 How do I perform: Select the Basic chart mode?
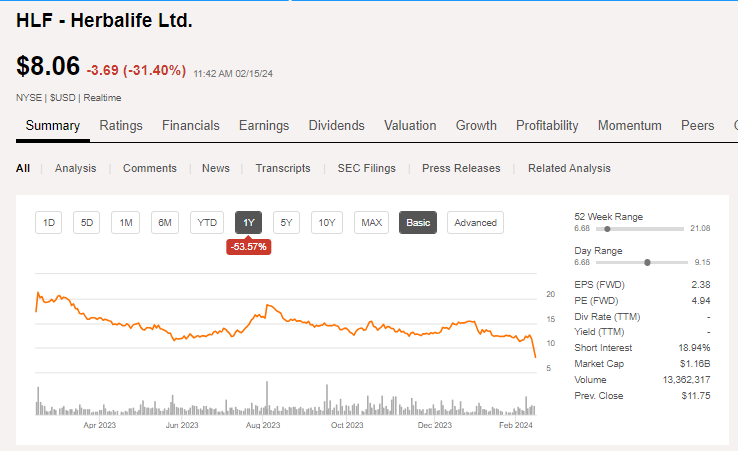418,223
